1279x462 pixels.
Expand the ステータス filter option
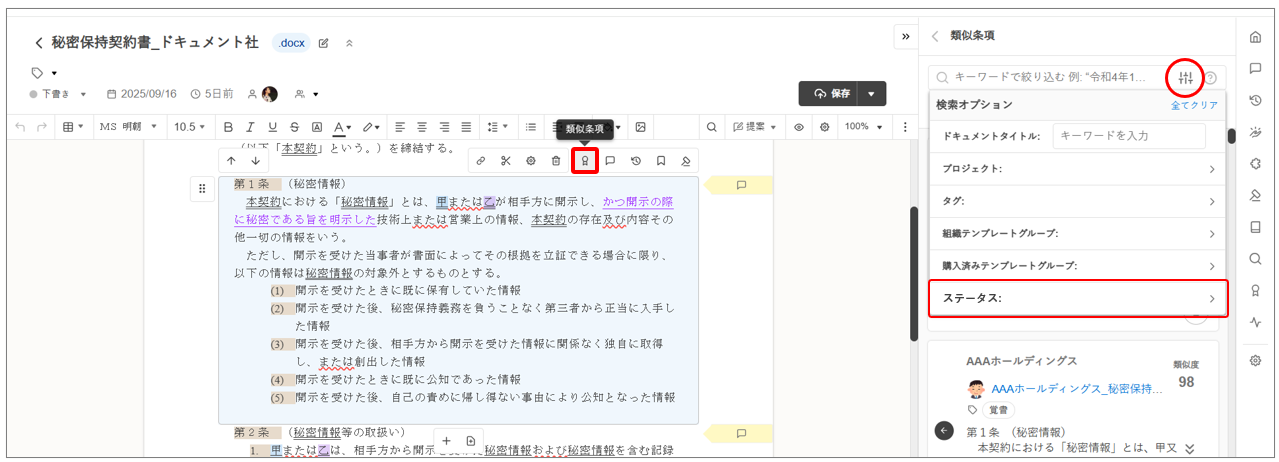(x=1078, y=298)
